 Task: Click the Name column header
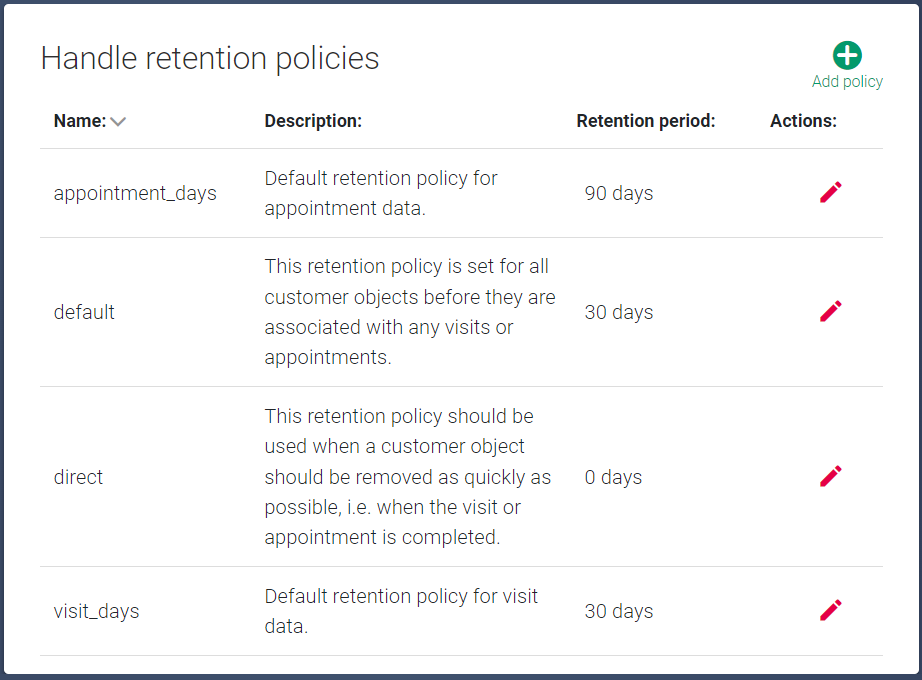tap(80, 121)
